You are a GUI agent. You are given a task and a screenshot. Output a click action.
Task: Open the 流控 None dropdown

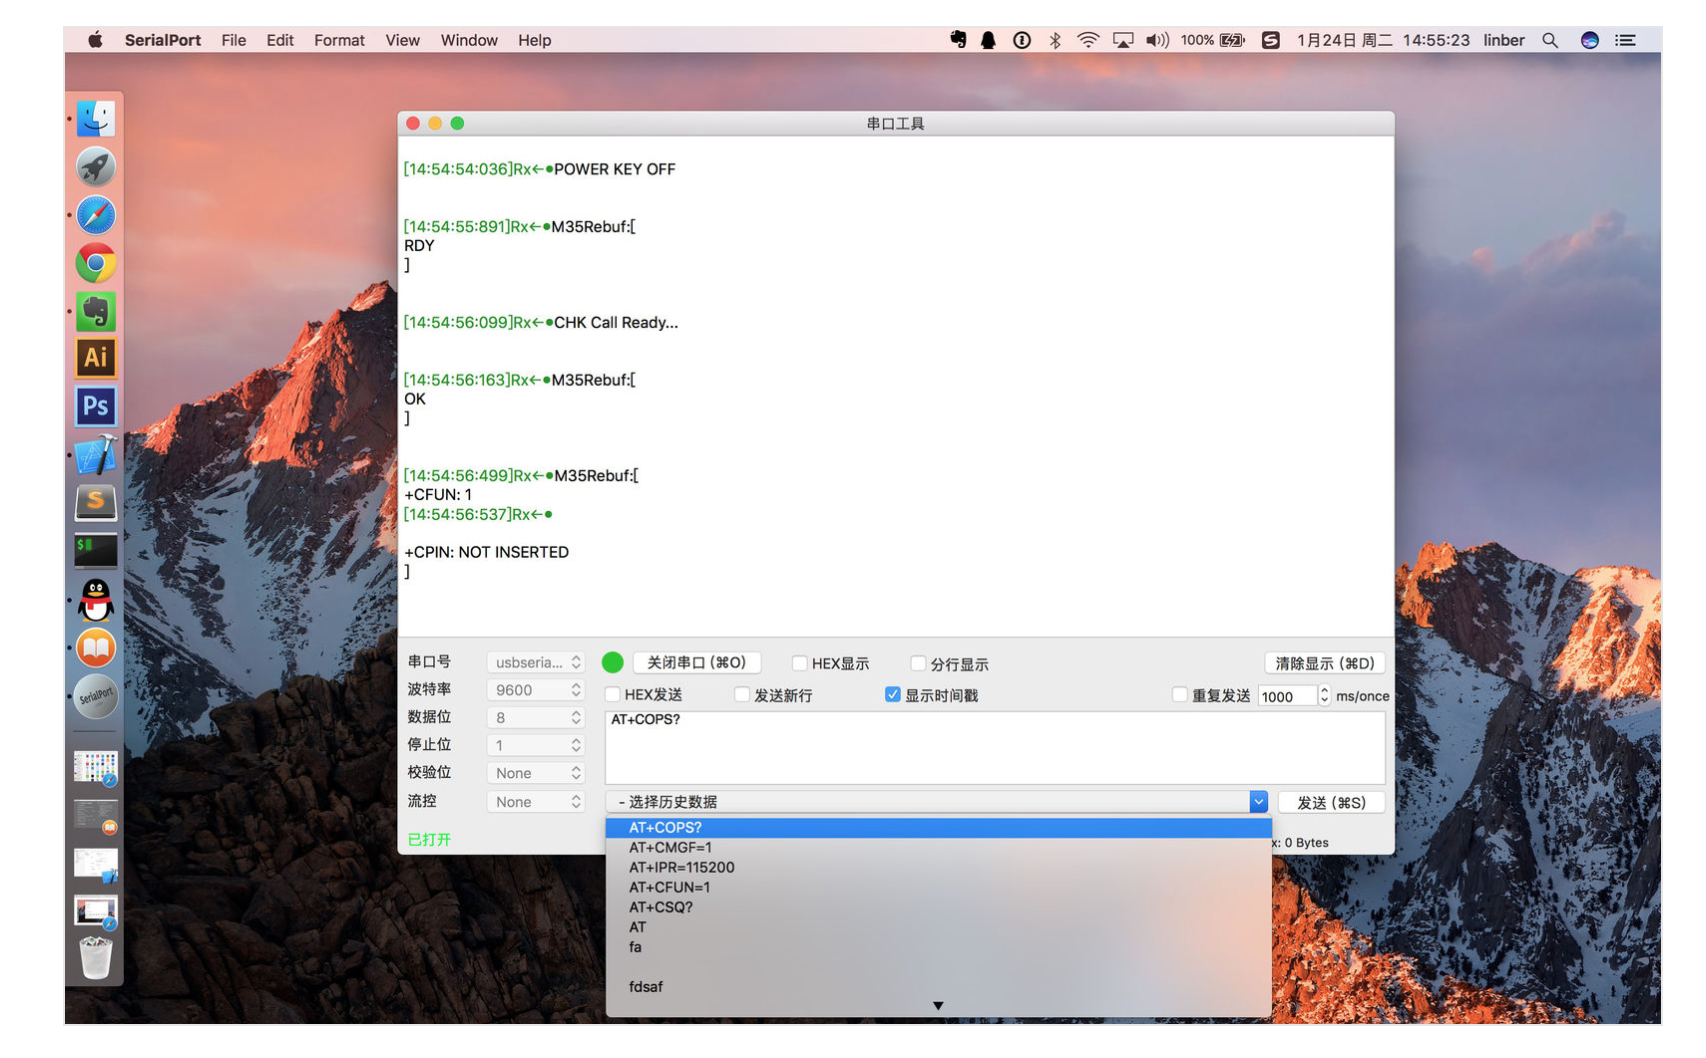tap(535, 802)
